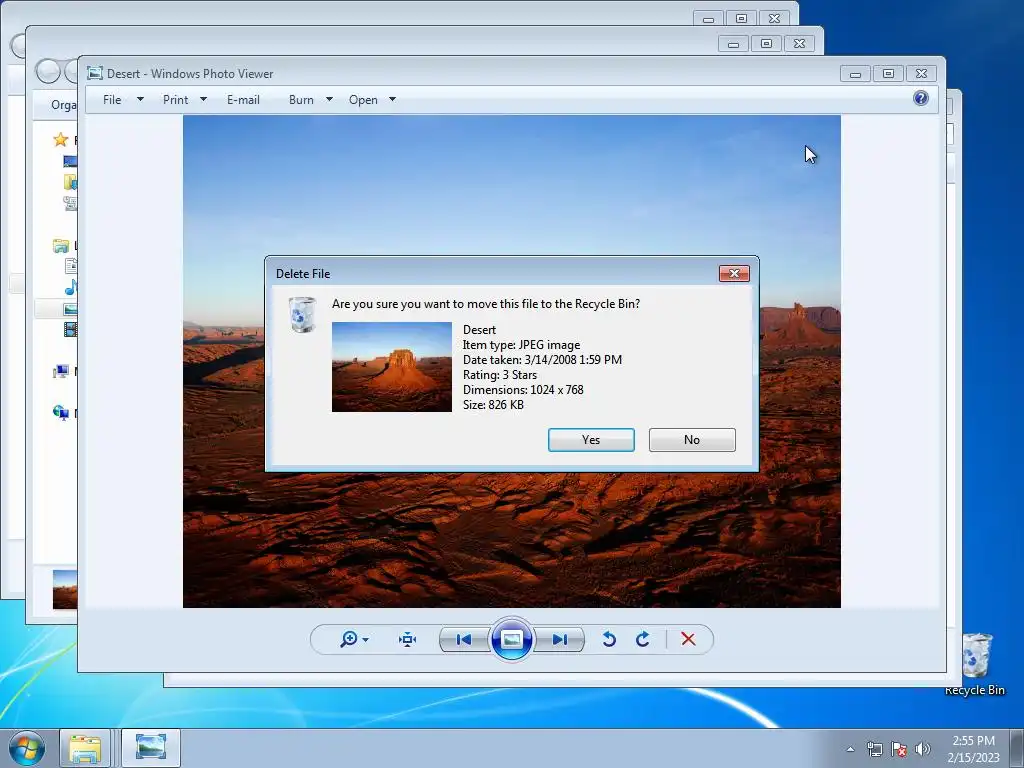Cancel deletion with the No button
This screenshot has width=1024, height=768.
point(692,440)
